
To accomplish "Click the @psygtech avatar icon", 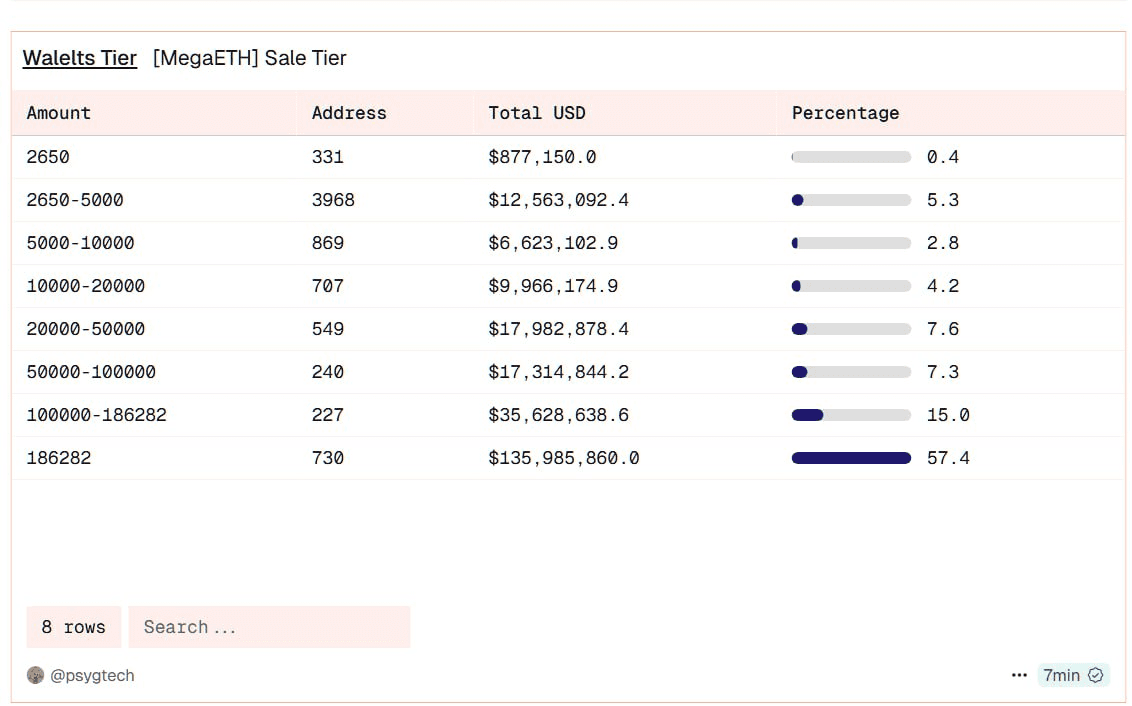I will coord(35,675).
